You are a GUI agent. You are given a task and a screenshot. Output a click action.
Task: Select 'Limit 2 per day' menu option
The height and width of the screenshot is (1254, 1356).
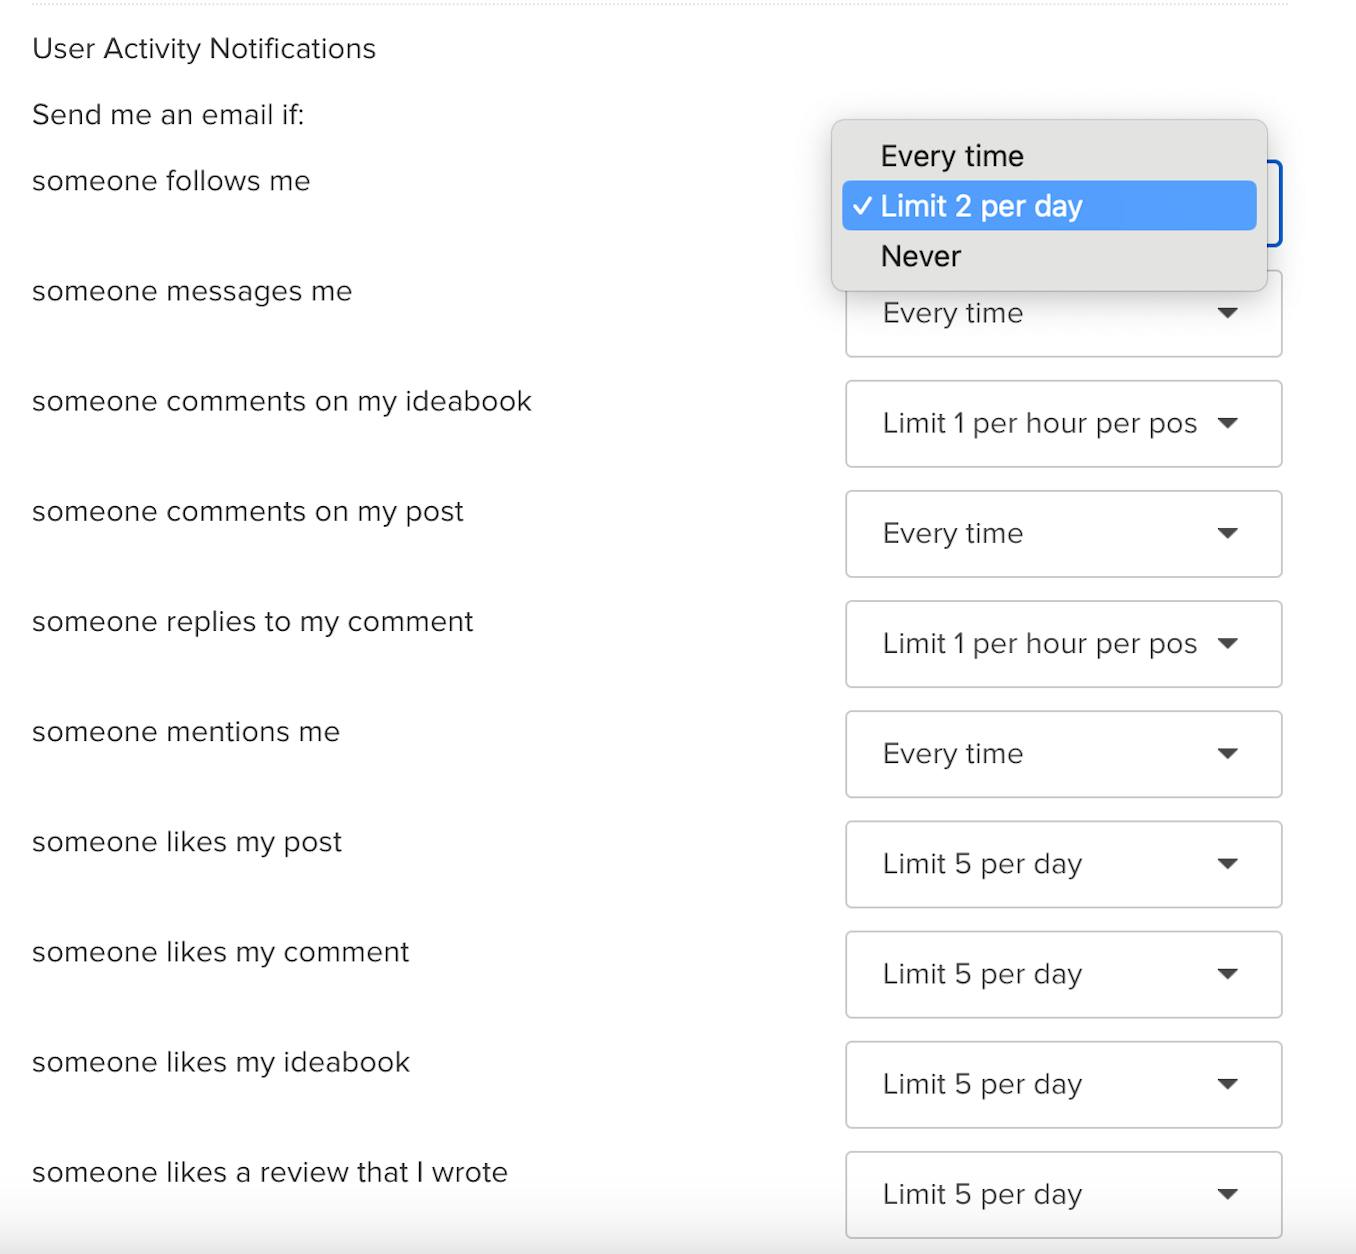coord(1049,206)
